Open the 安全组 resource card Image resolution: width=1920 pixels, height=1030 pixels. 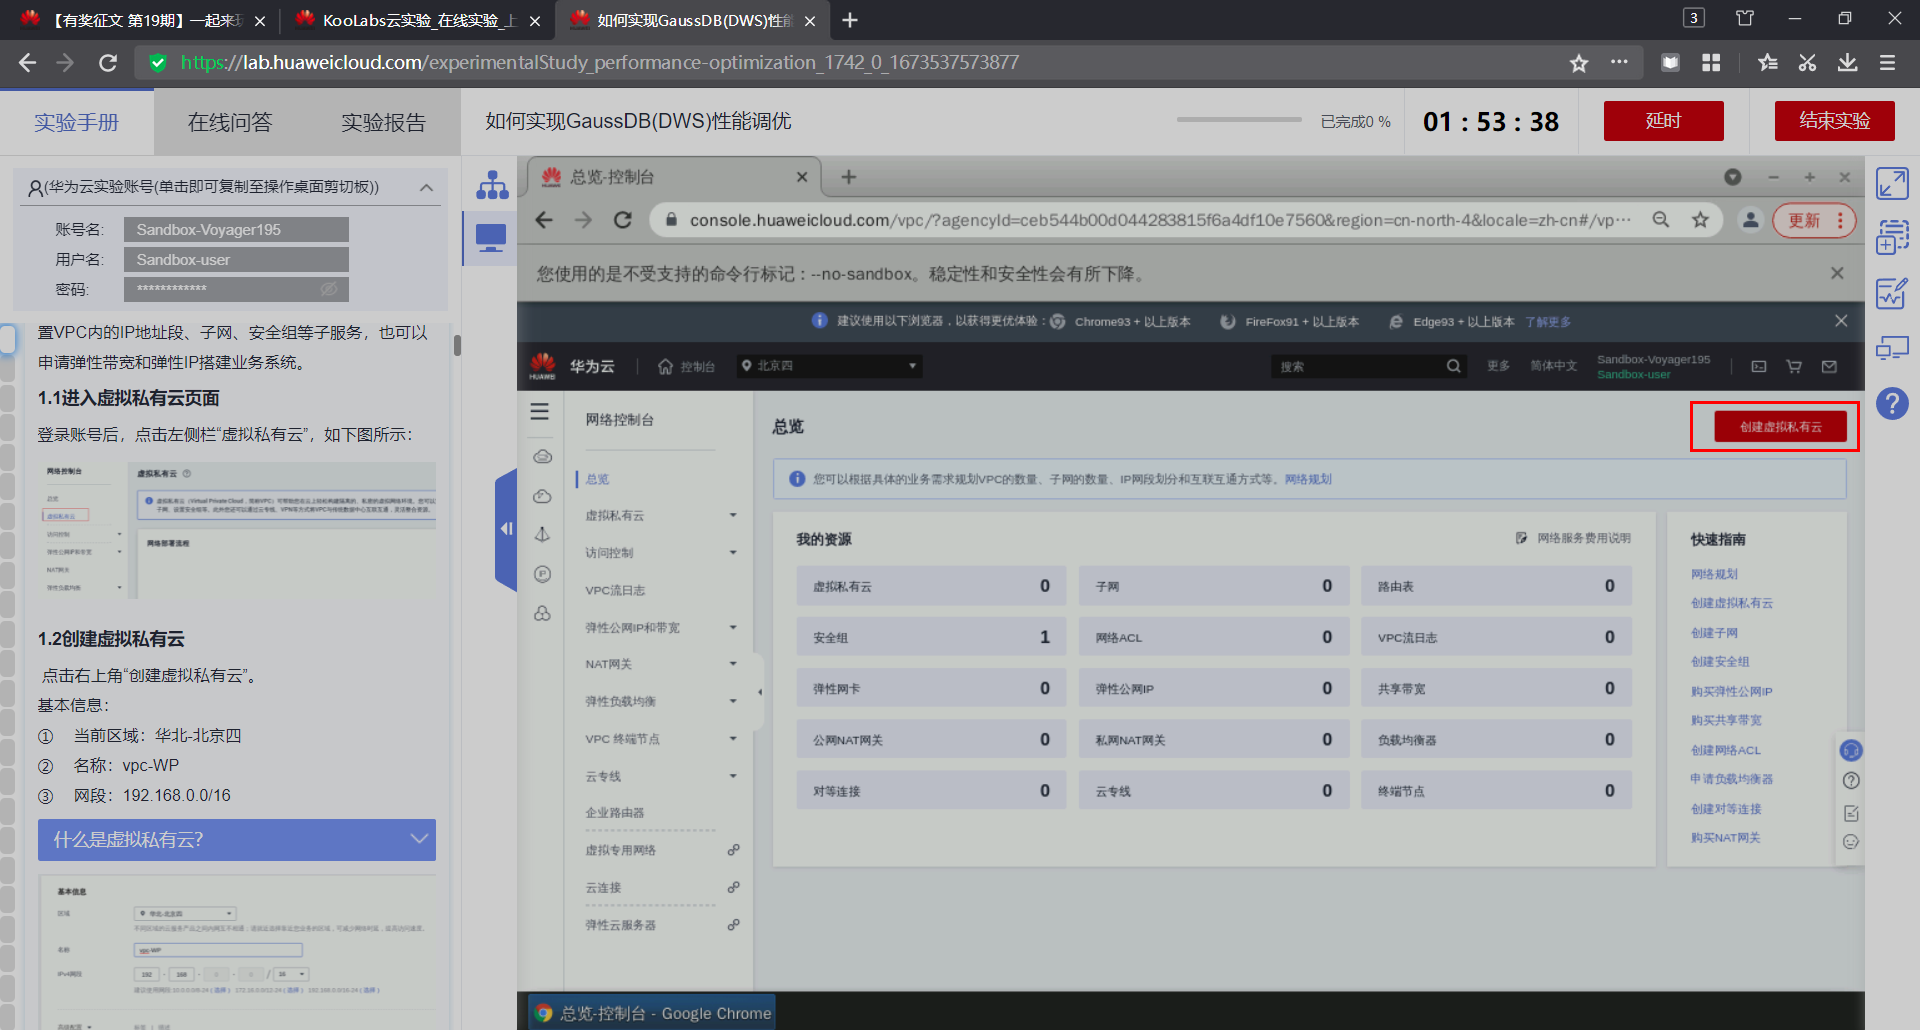click(x=931, y=637)
